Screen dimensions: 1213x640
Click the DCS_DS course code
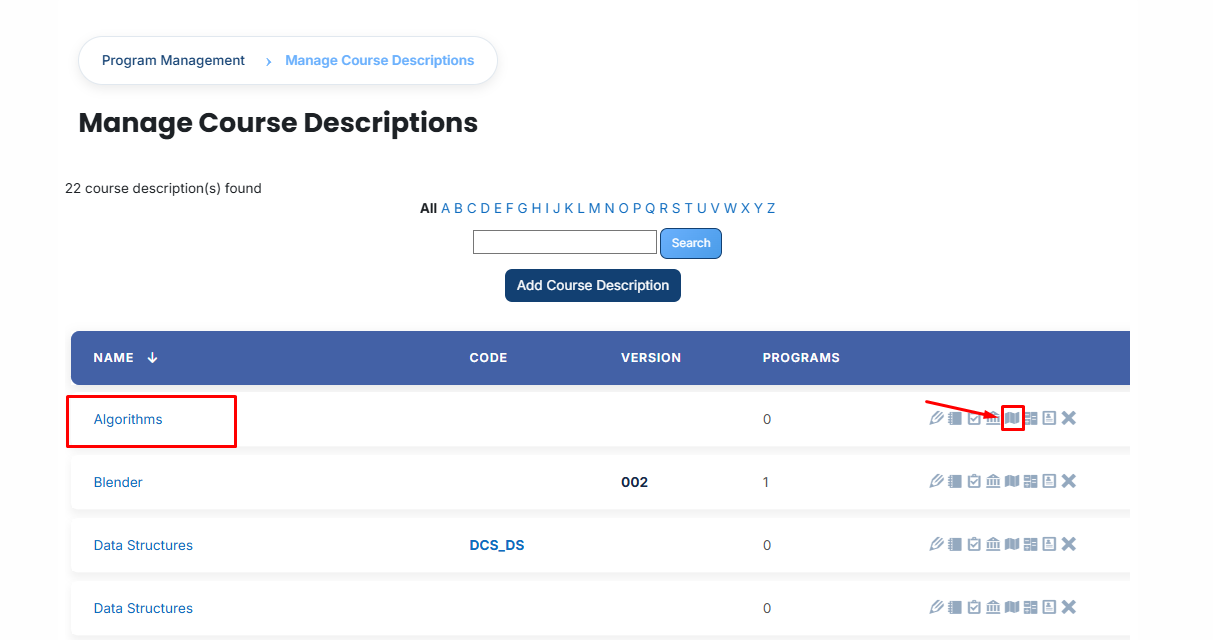(497, 545)
